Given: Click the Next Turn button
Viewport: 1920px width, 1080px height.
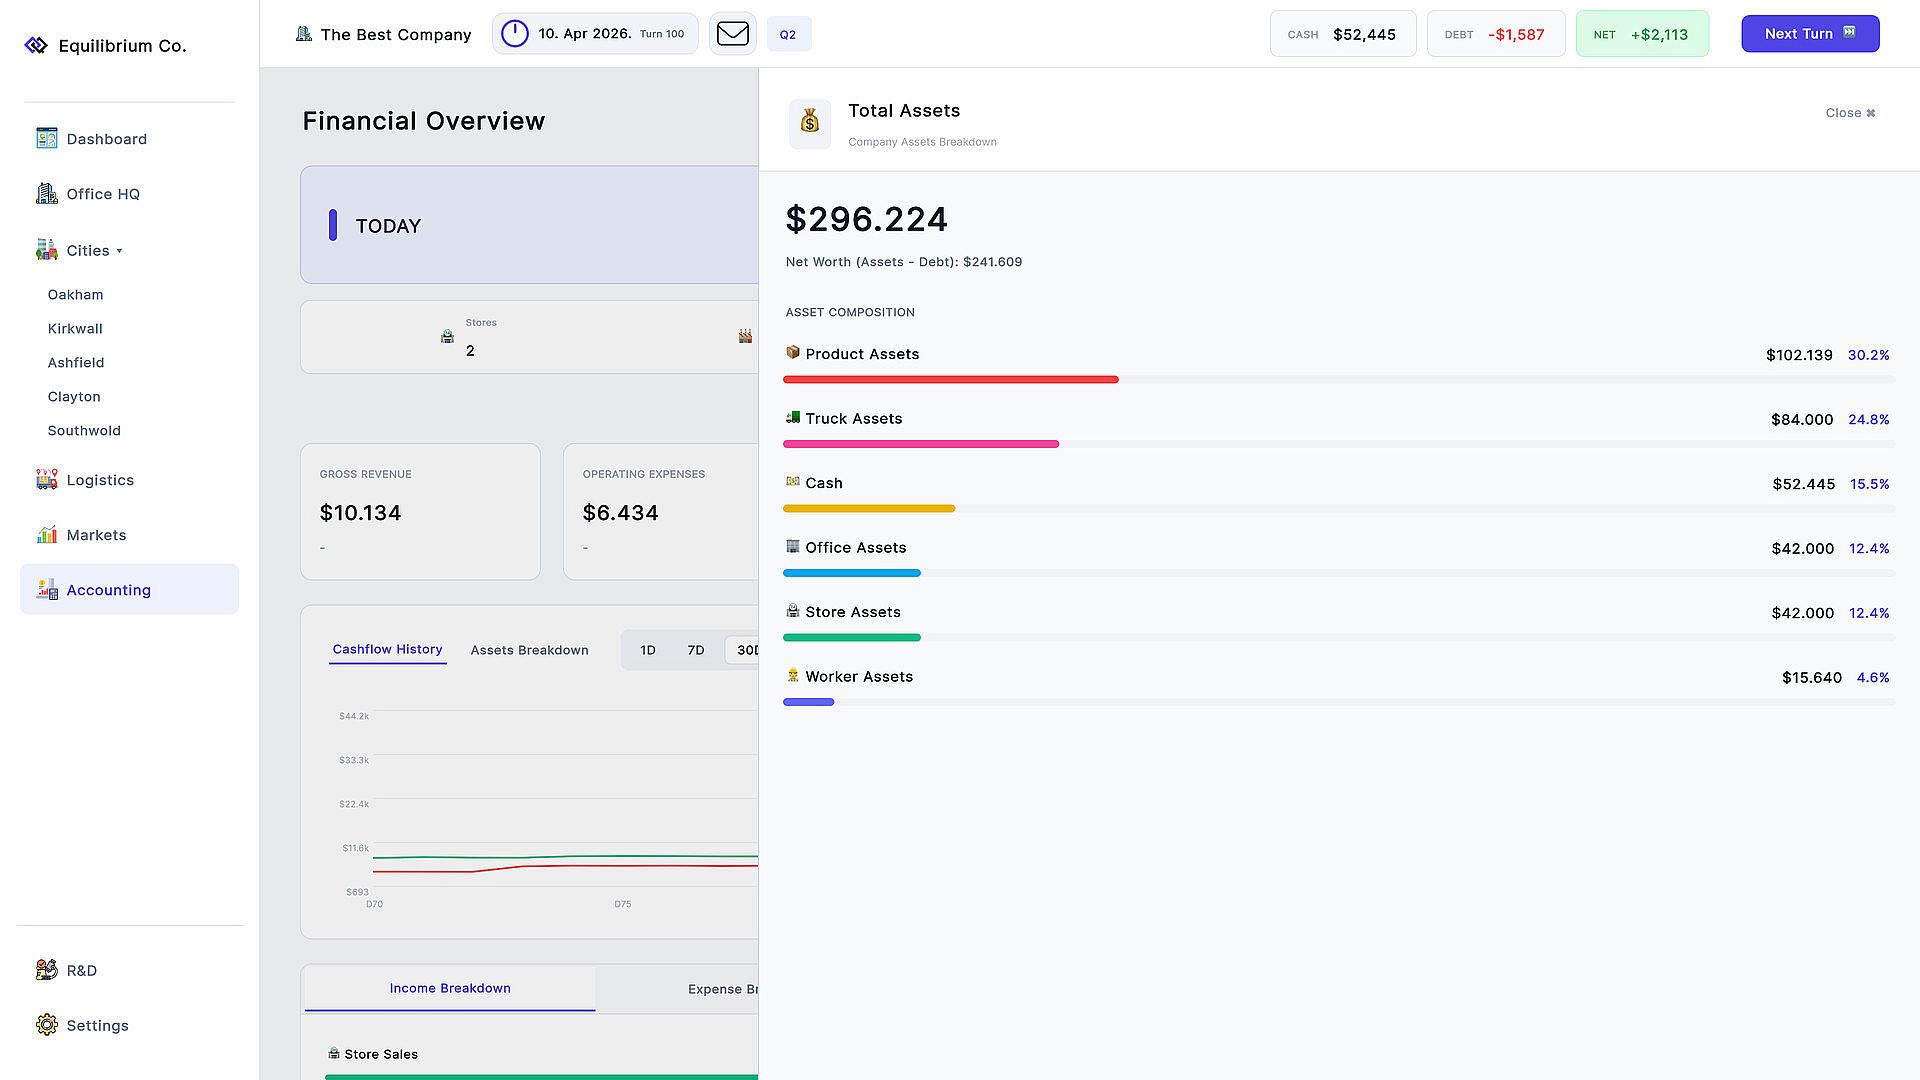Looking at the screenshot, I should tap(1810, 34).
